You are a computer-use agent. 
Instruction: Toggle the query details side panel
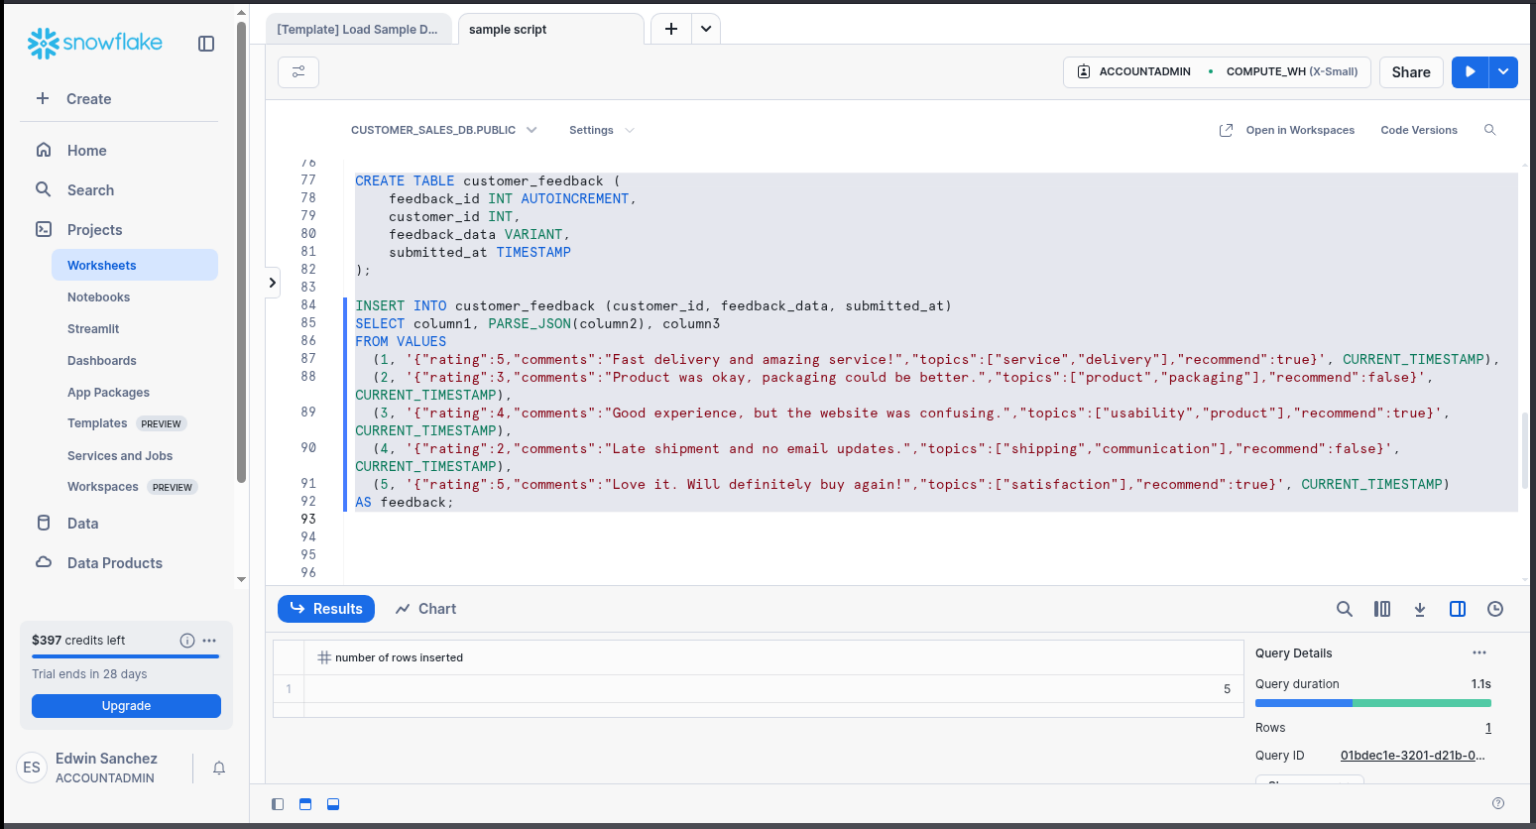pyautogui.click(x=1457, y=609)
